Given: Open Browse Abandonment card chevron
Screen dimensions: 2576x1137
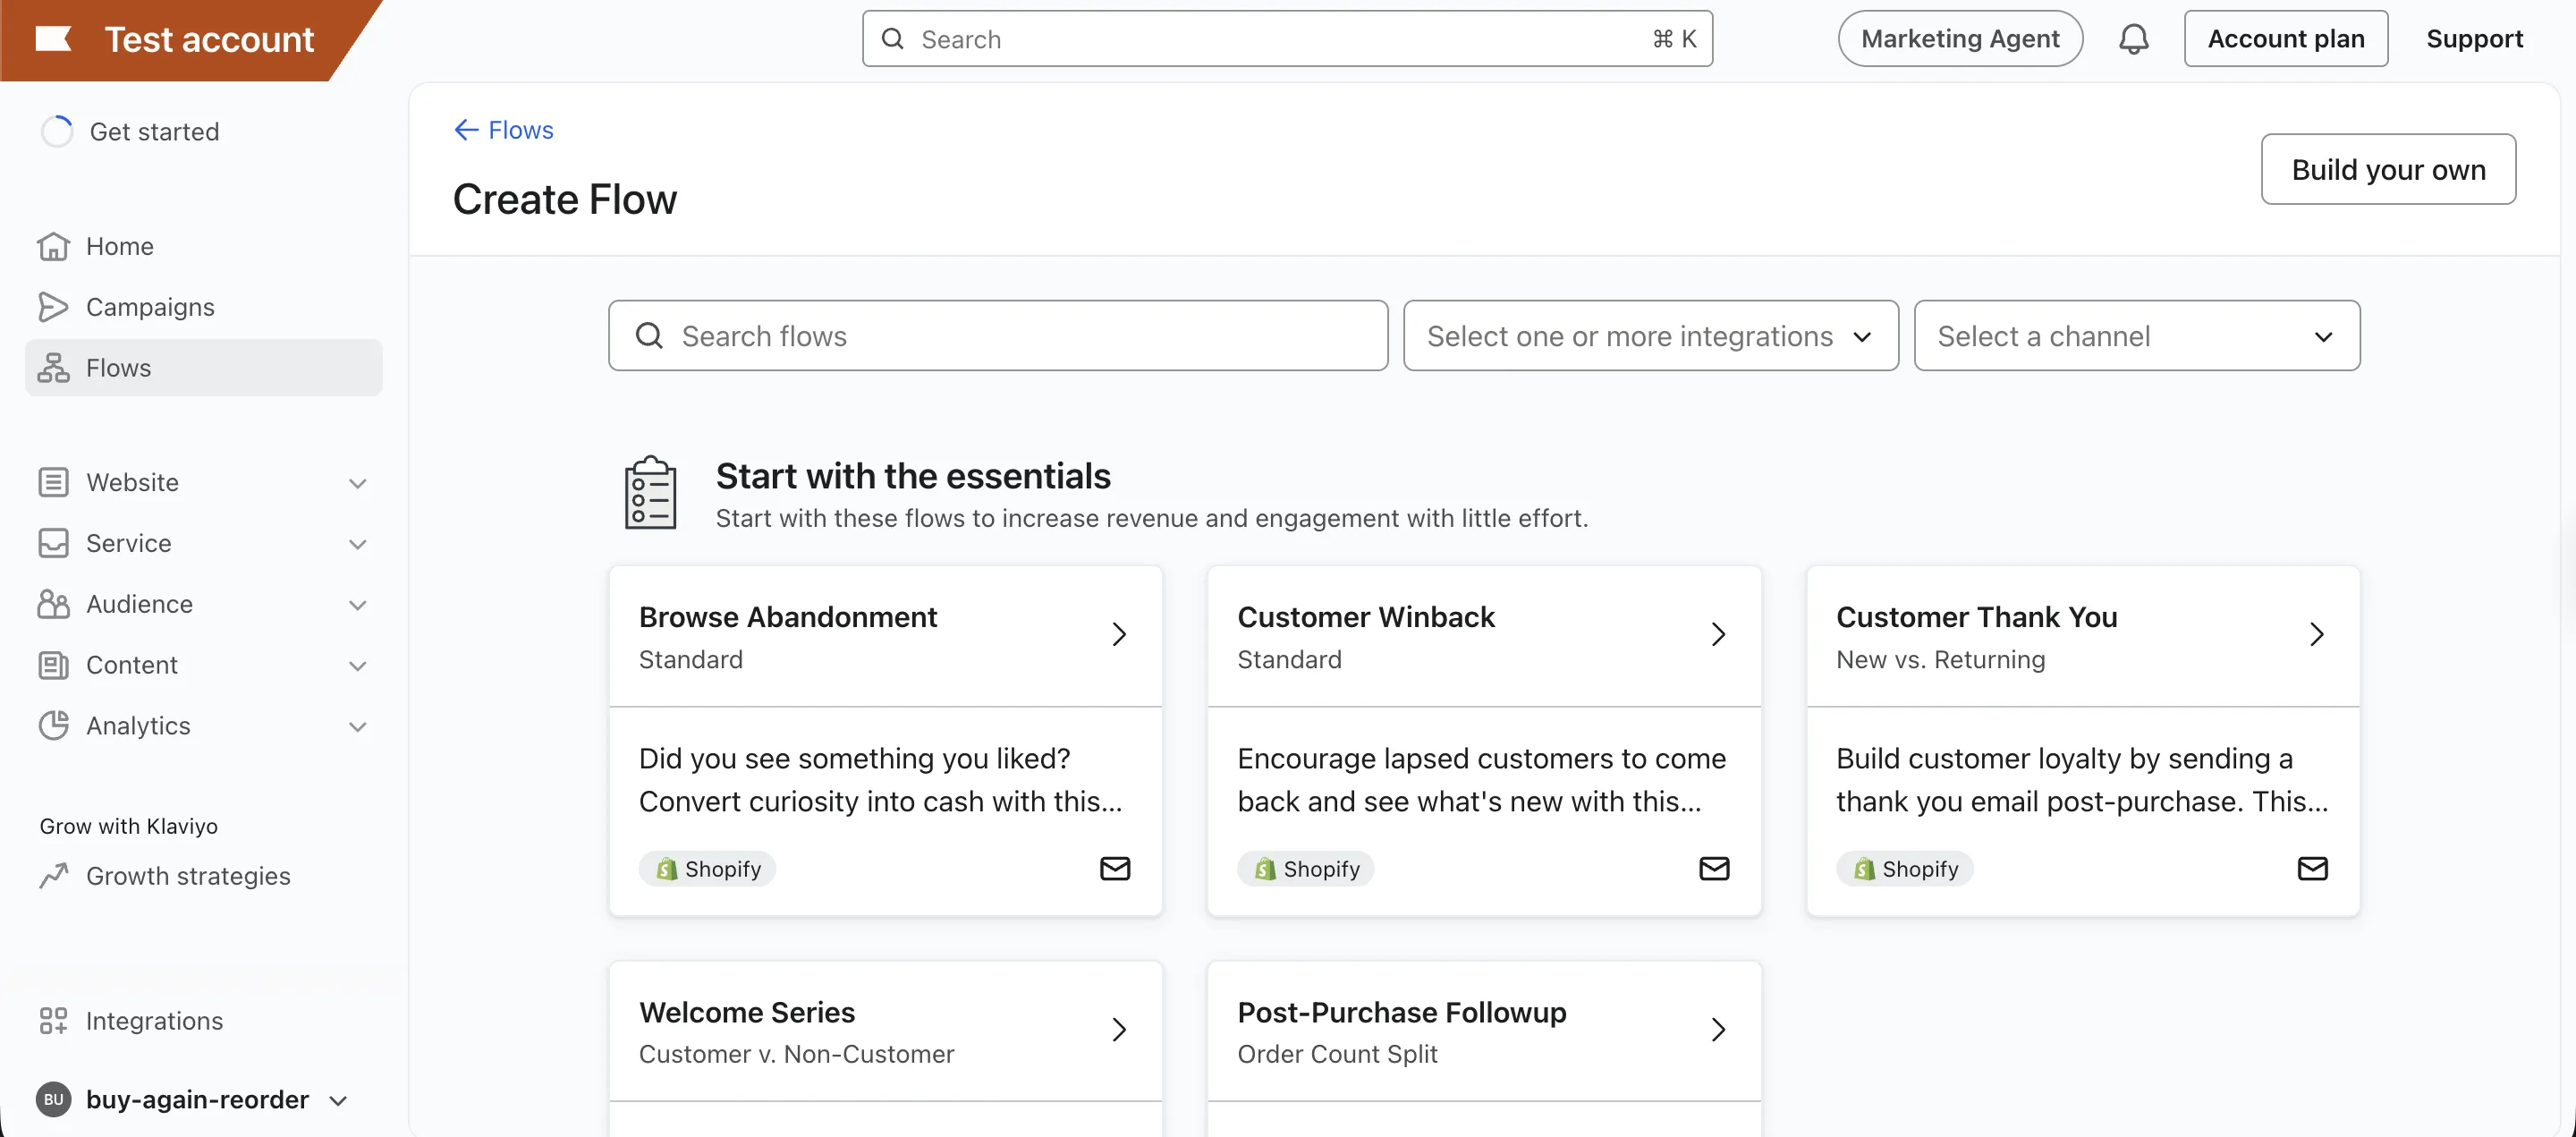Looking at the screenshot, I should [x=1119, y=635].
